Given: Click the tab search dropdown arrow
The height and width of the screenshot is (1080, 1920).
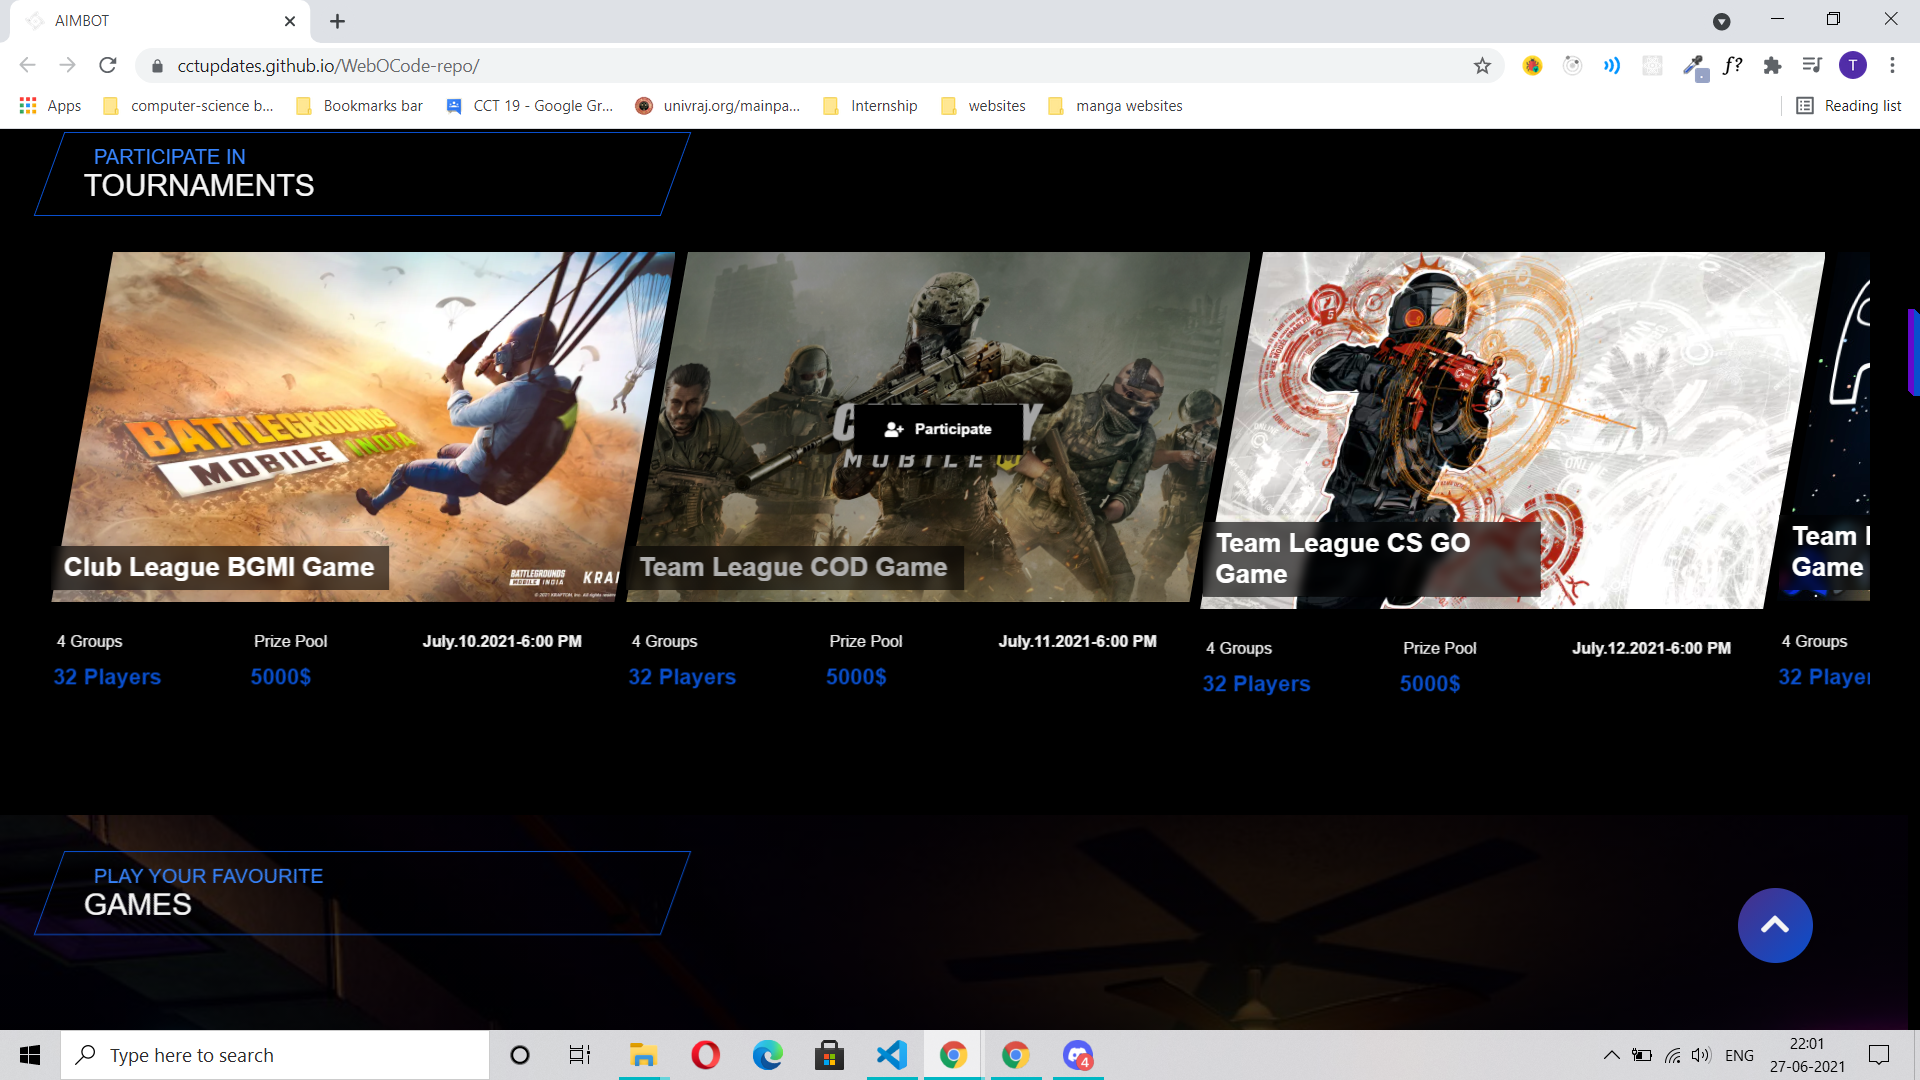Looking at the screenshot, I should click(x=1721, y=21).
